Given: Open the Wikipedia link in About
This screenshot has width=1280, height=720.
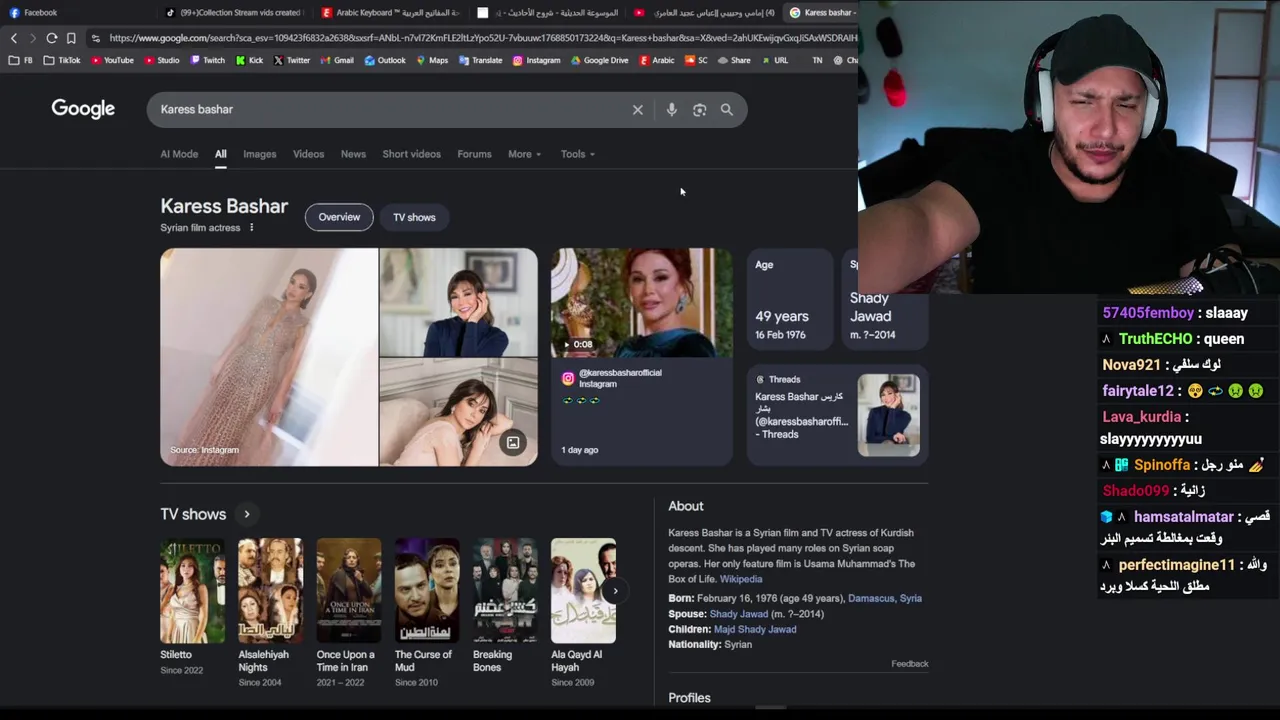Looking at the screenshot, I should (741, 579).
